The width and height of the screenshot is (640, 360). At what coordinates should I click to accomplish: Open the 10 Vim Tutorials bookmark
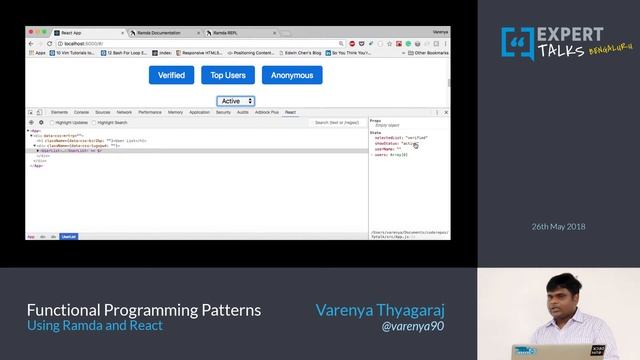click(x=72, y=53)
